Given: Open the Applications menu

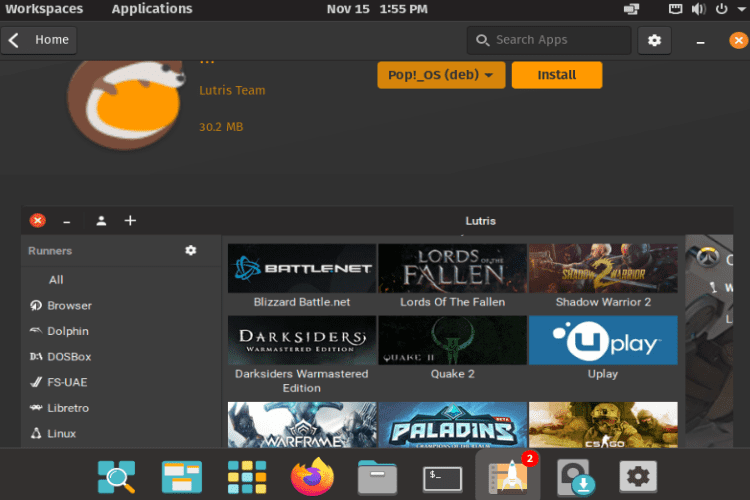Looking at the screenshot, I should pos(152,9).
